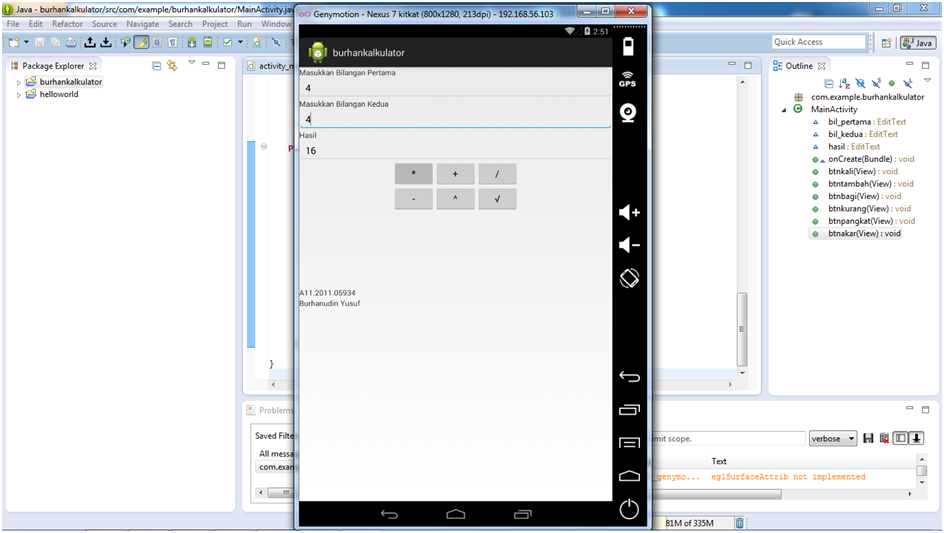
Task: Toggle Link with Editor in Package Explorer
Action: click(172, 66)
